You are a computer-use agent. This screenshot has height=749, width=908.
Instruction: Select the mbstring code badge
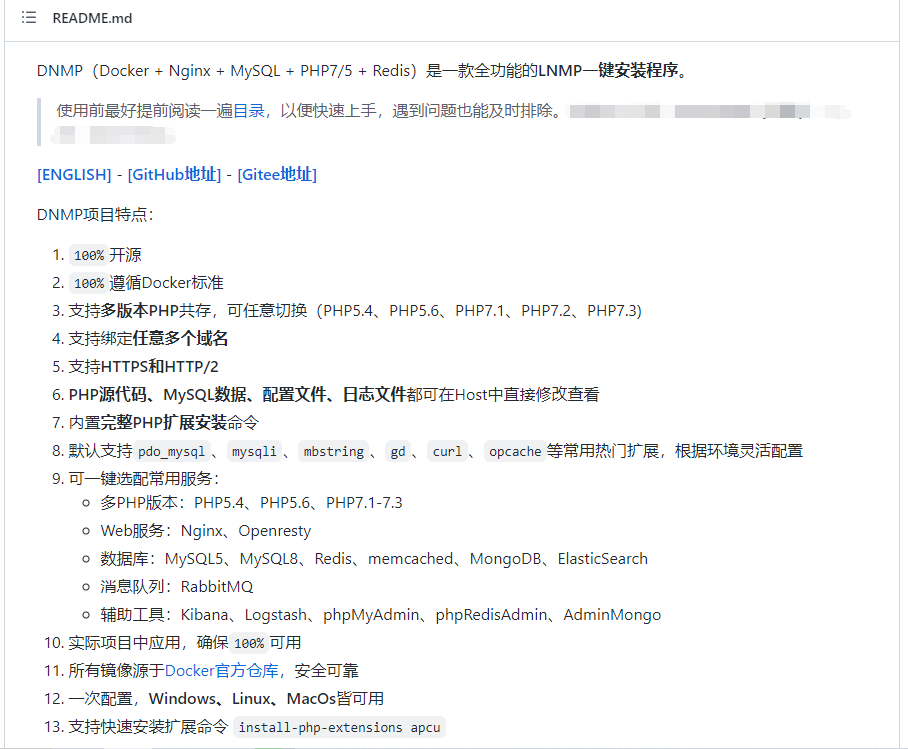click(333, 450)
